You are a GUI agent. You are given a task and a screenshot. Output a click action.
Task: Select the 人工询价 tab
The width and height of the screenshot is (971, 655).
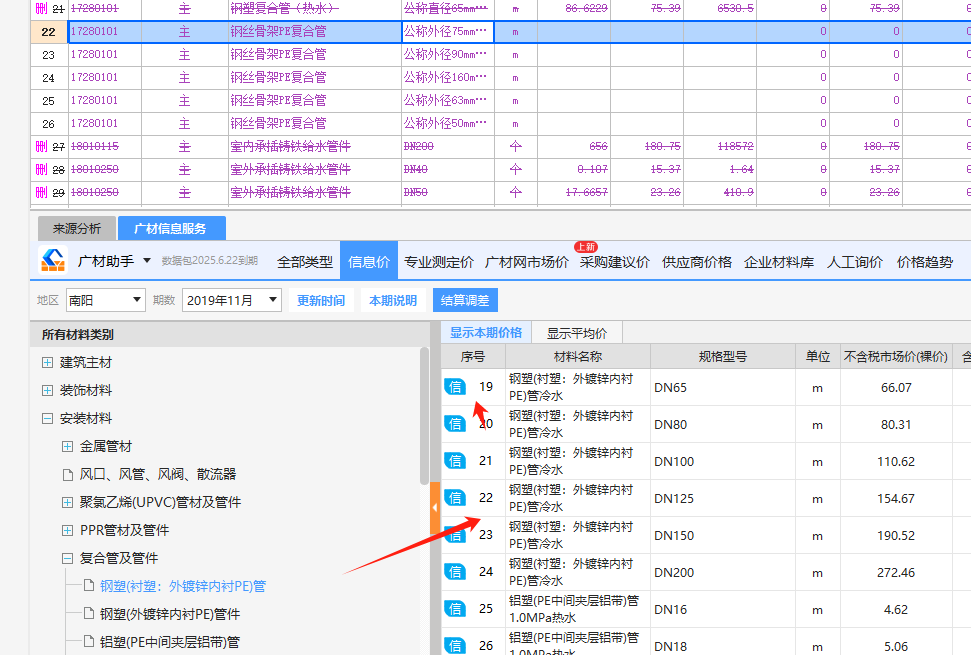[x=855, y=262]
